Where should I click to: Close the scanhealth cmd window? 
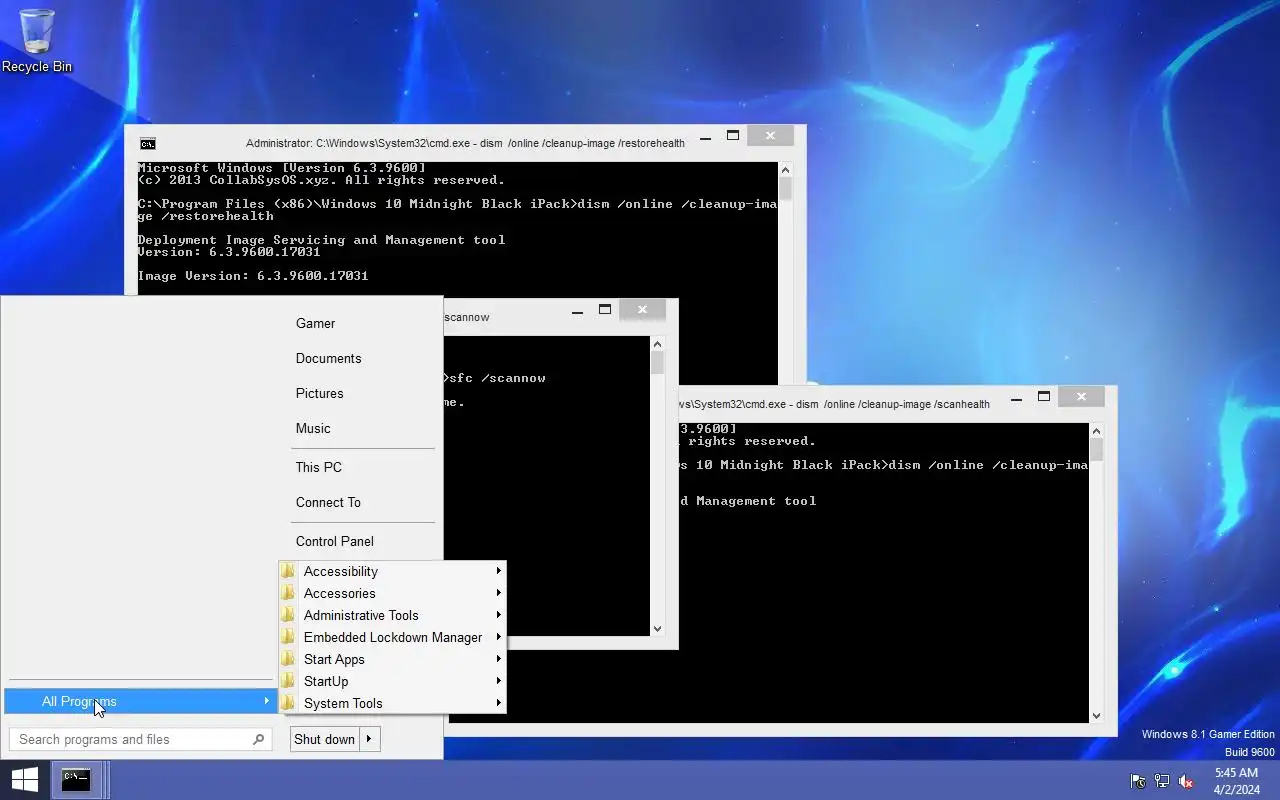point(1081,397)
